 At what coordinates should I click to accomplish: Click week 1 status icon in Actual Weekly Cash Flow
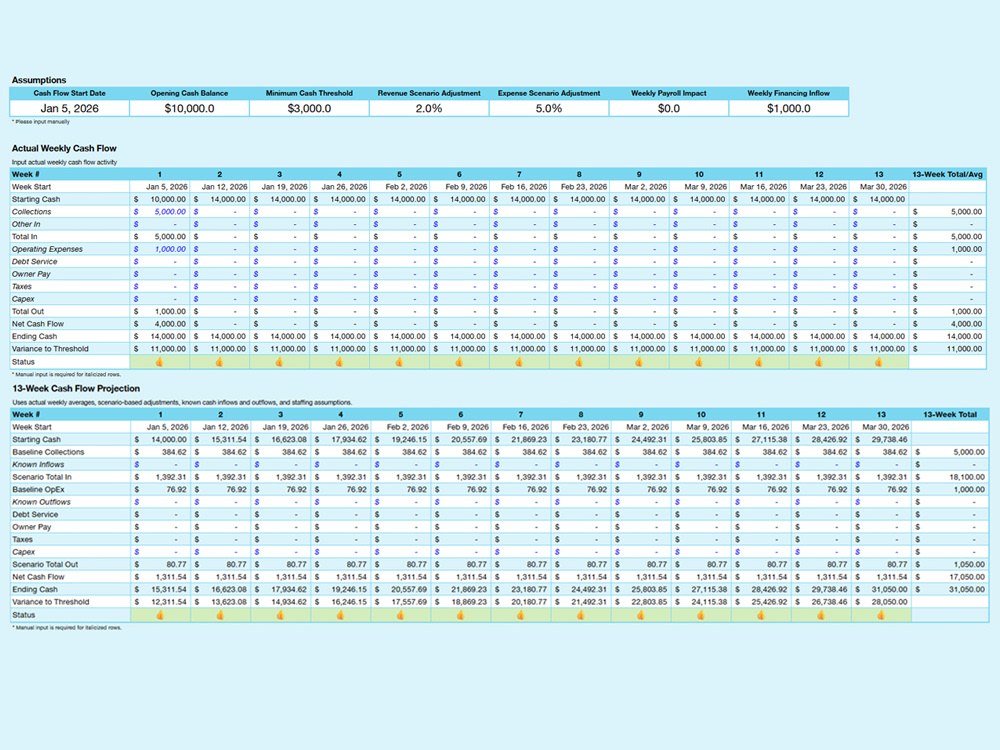point(159,362)
